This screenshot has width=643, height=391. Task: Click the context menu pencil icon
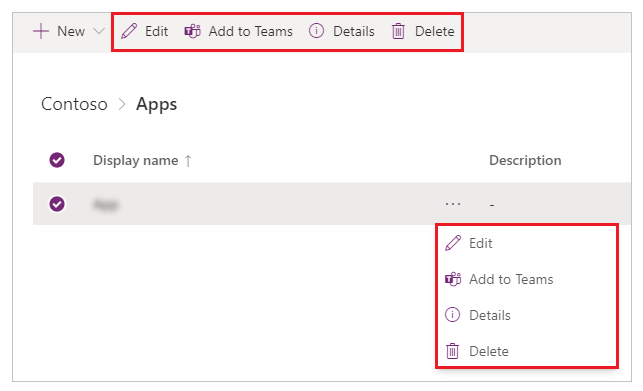coord(453,243)
